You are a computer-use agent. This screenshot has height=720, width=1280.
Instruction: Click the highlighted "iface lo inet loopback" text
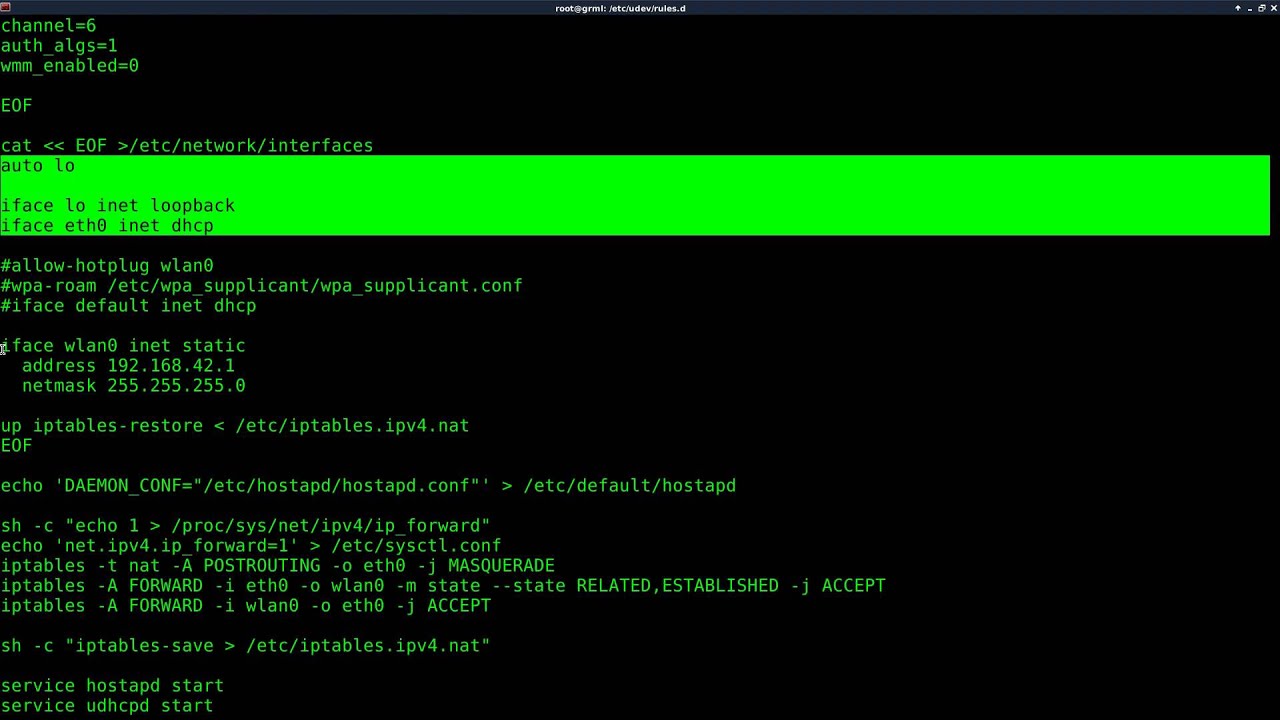[118, 206]
